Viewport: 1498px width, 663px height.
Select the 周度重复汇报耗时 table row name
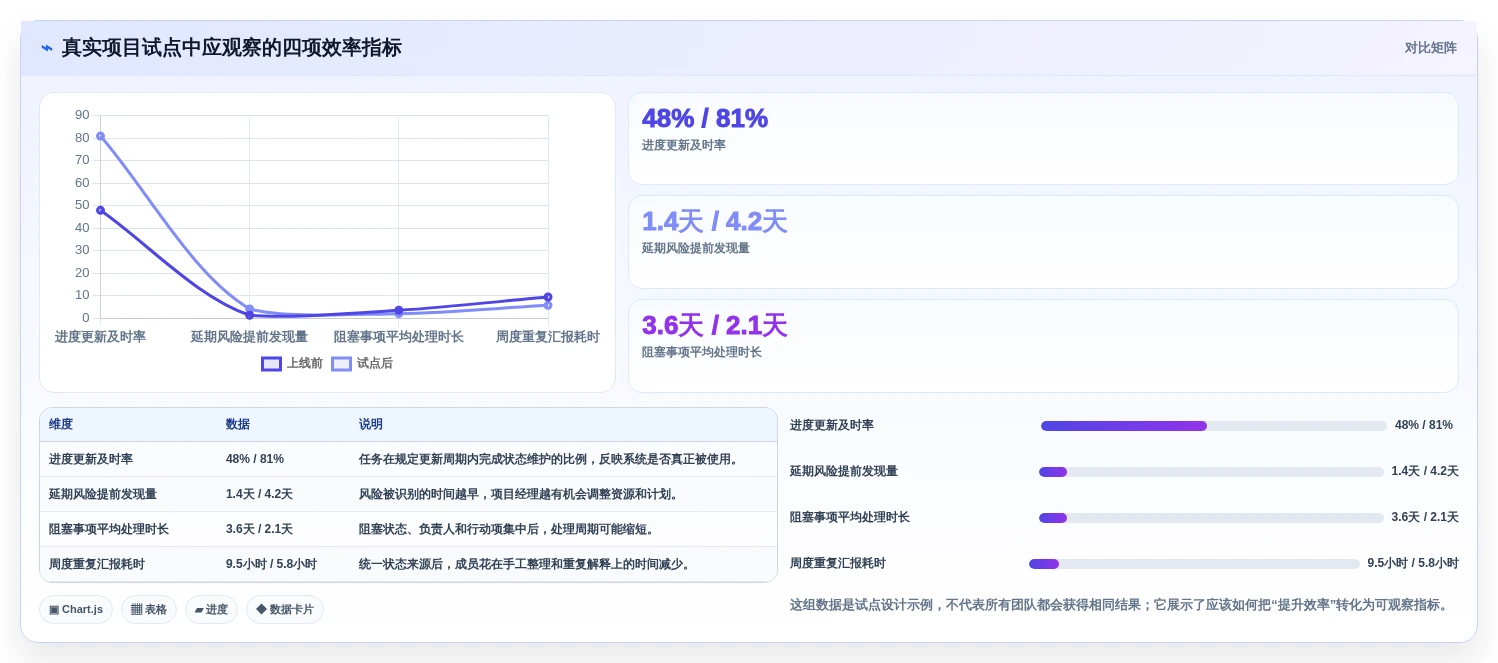[97, 564]
